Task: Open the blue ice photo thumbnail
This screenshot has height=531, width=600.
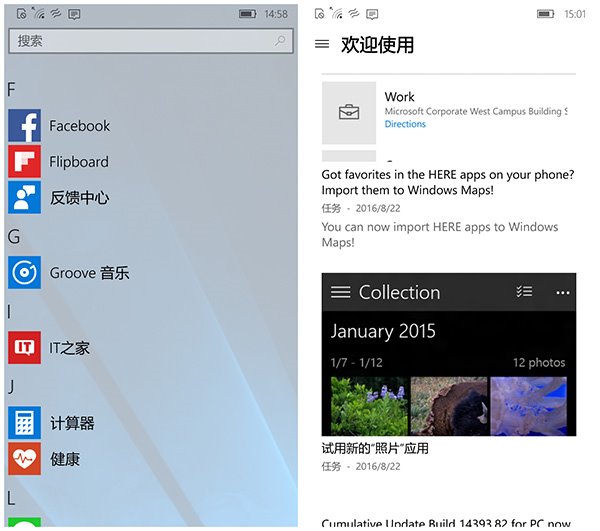Action: (528, 406)
